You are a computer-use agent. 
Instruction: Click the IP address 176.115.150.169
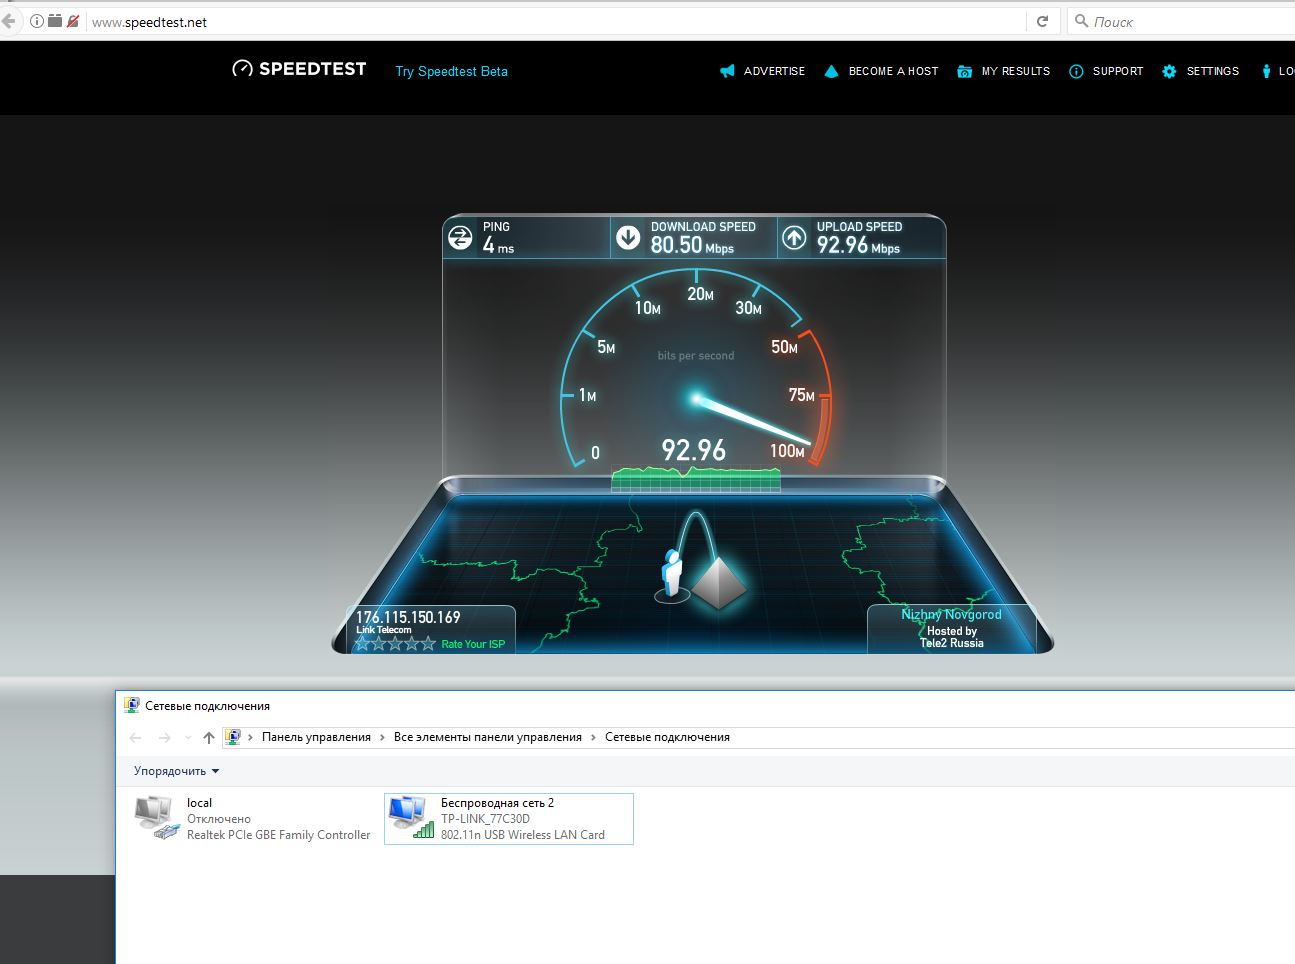coord(408,617)
